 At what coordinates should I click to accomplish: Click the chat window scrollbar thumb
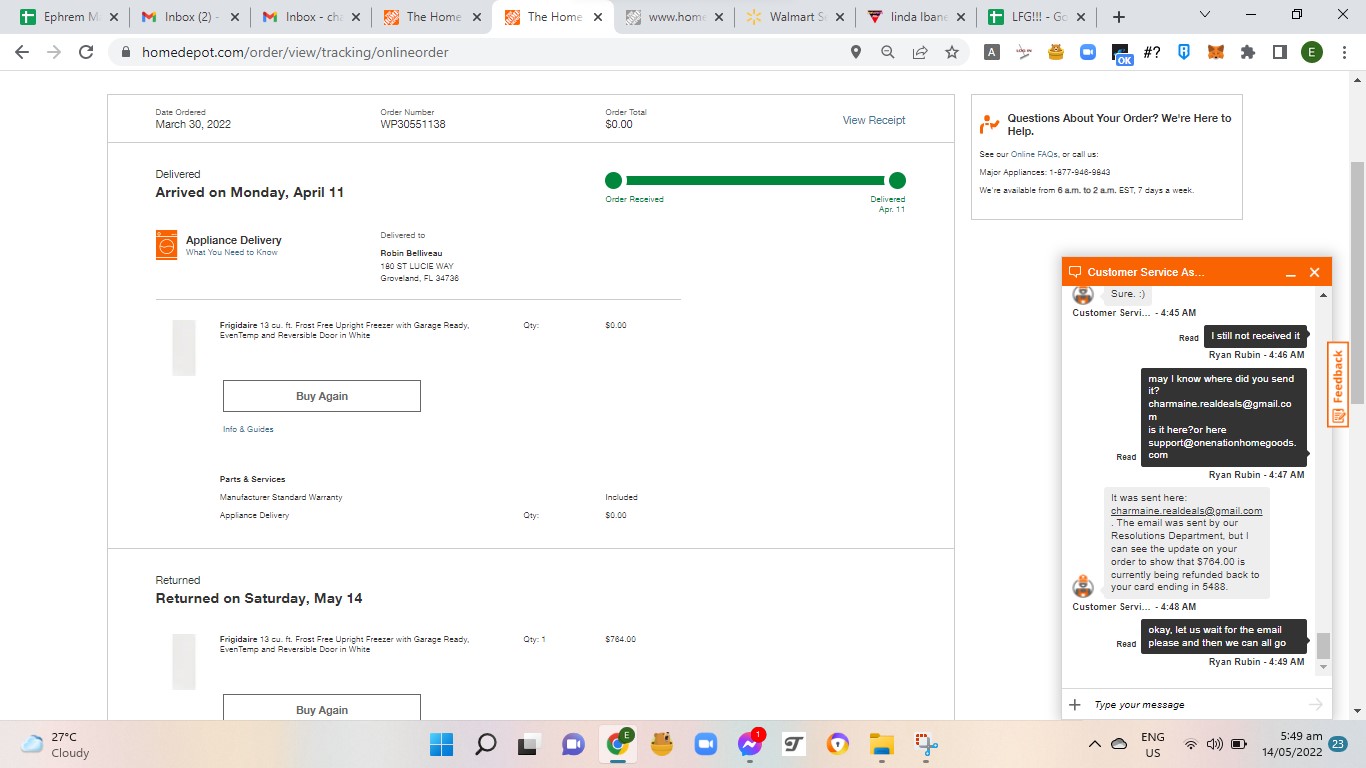pyautogui.click(x=1323, y=646)
